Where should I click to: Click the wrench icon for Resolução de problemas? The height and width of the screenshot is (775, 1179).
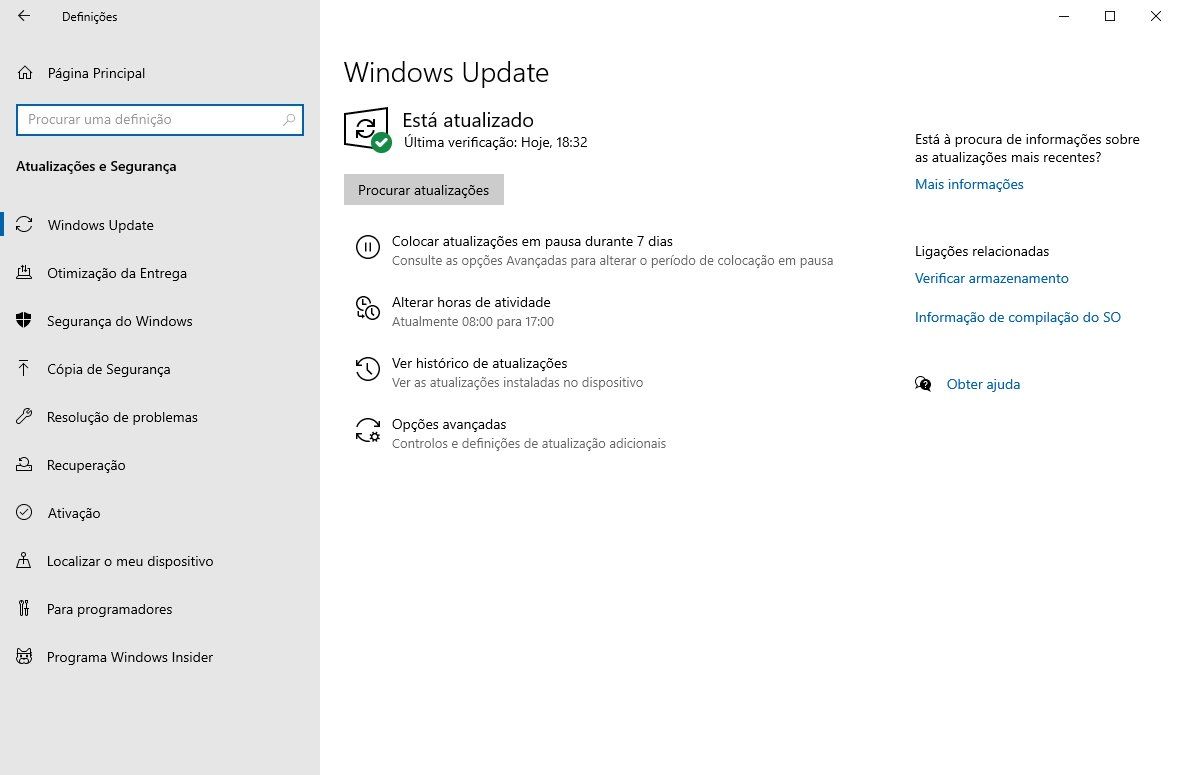24,416
